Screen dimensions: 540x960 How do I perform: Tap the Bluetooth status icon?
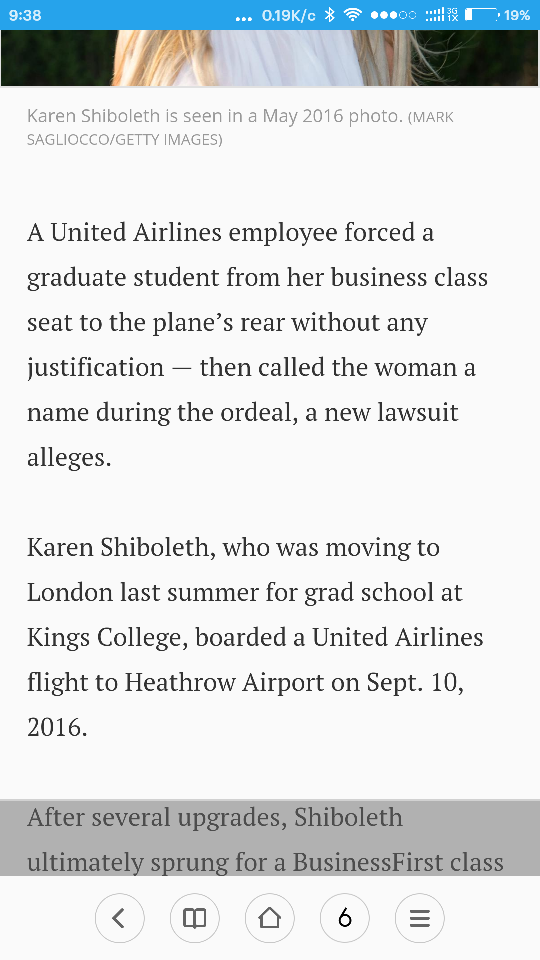point(329,15)
